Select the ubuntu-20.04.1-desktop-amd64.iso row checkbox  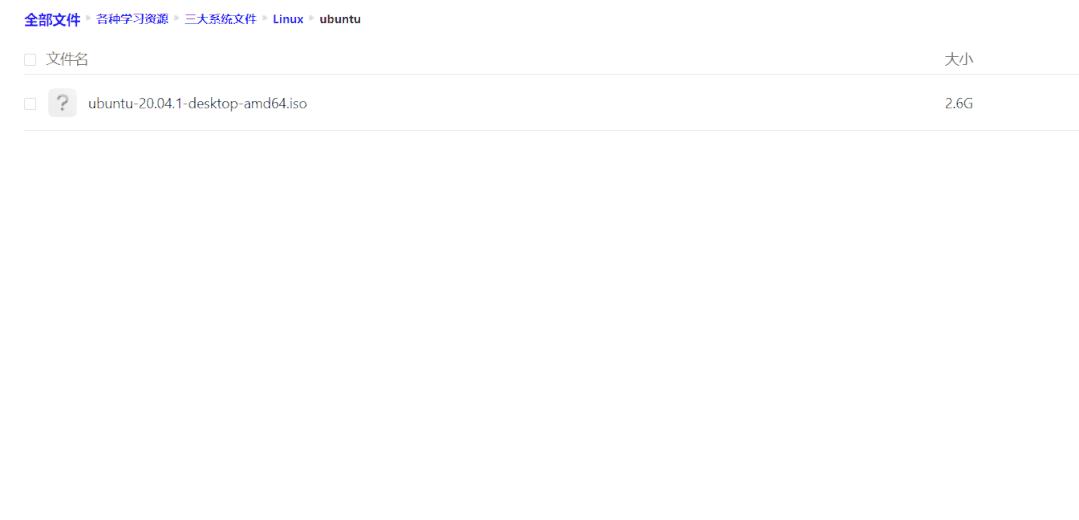tap(30, 104)
